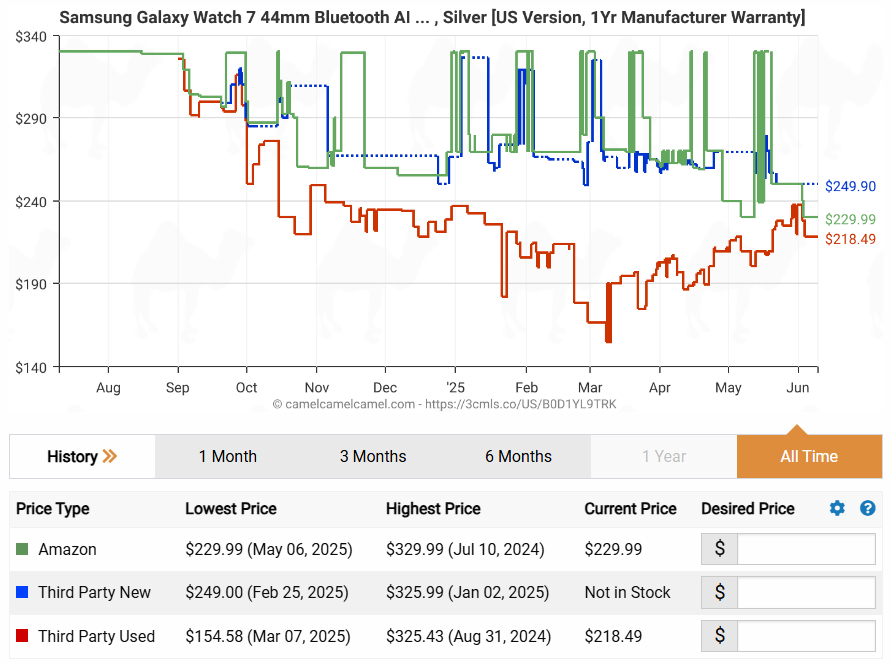Click the Samsung Galaxy Watch 7 chart title
The image size is (891, 664).
coord(432,18)
